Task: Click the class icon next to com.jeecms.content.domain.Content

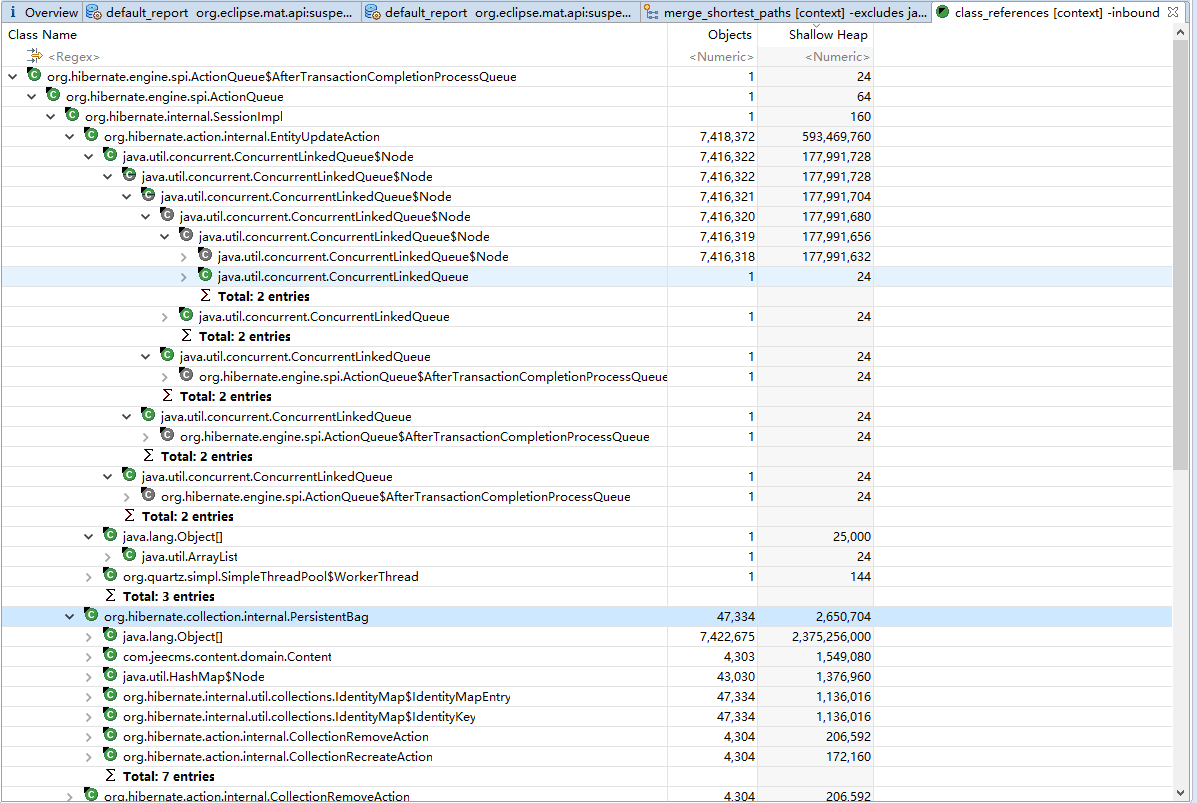Action: point(110,656)
